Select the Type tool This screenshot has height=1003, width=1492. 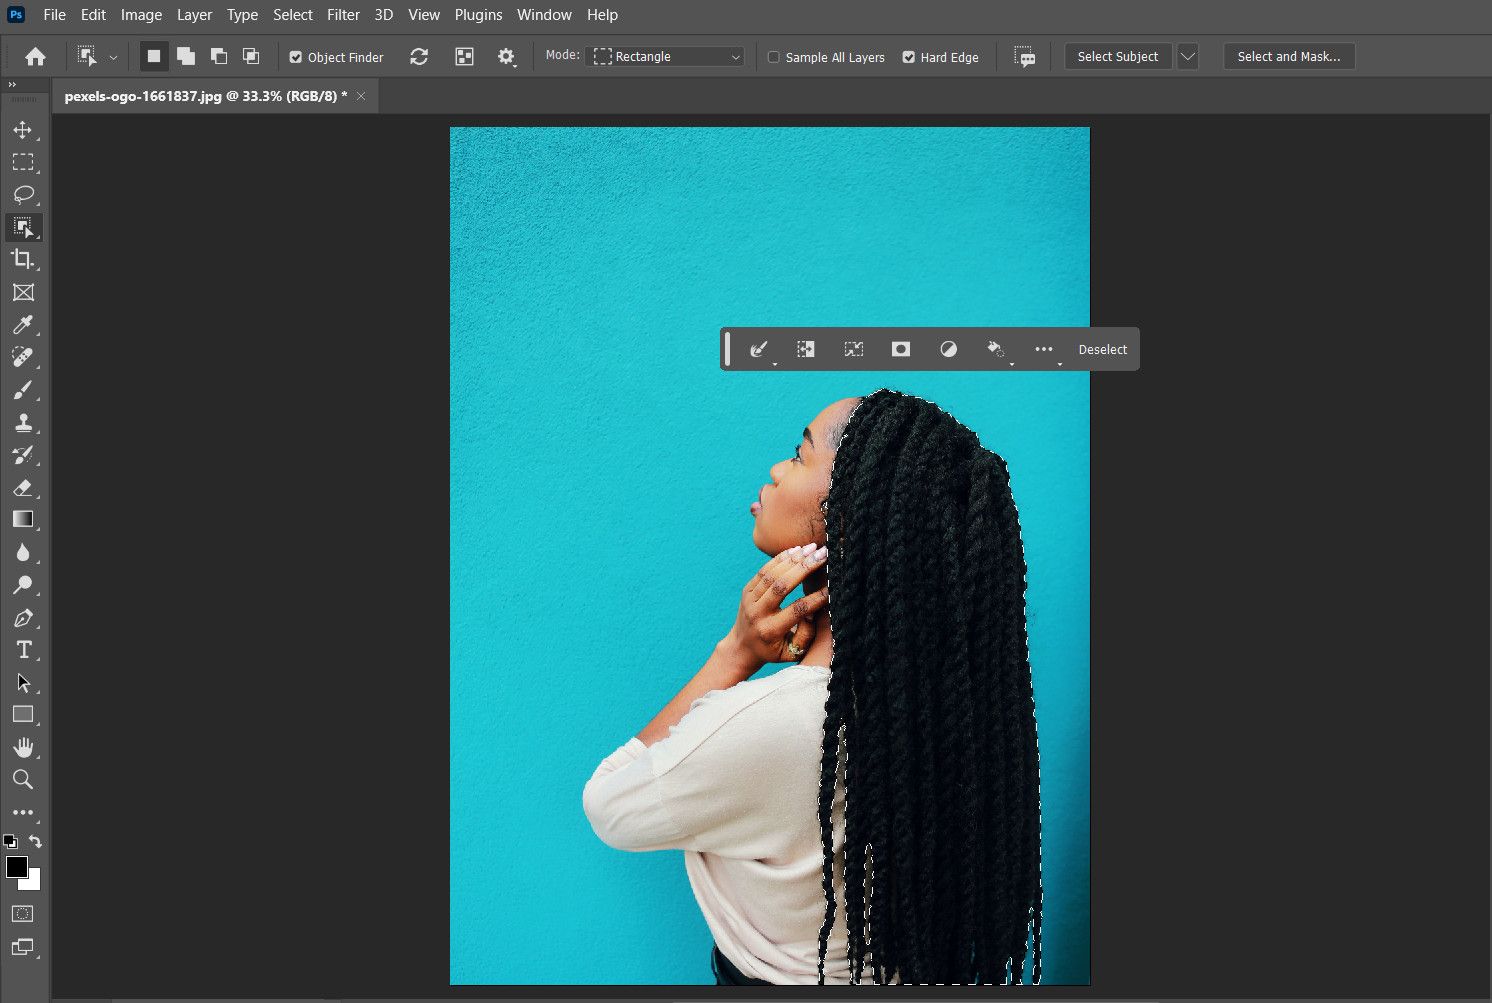tap(24, 649)
